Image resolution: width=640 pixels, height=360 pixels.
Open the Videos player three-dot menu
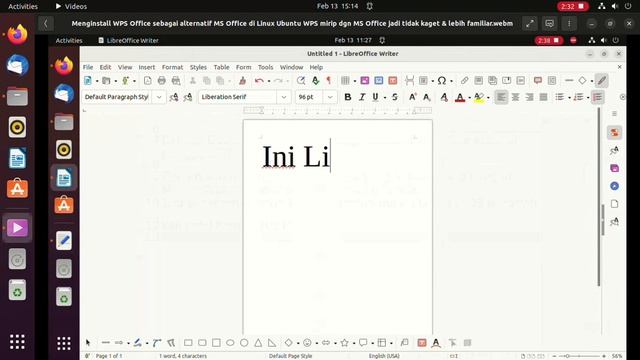click(x=569, y=24)
